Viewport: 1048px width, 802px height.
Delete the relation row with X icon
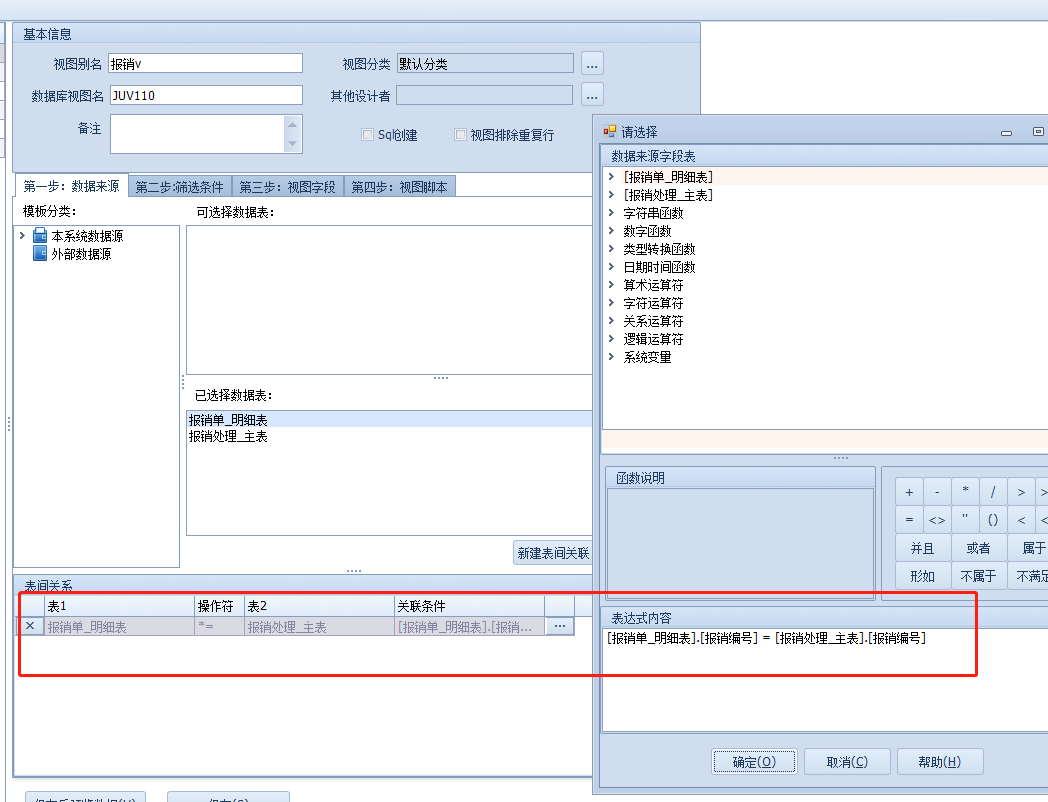tap(30, 627)
